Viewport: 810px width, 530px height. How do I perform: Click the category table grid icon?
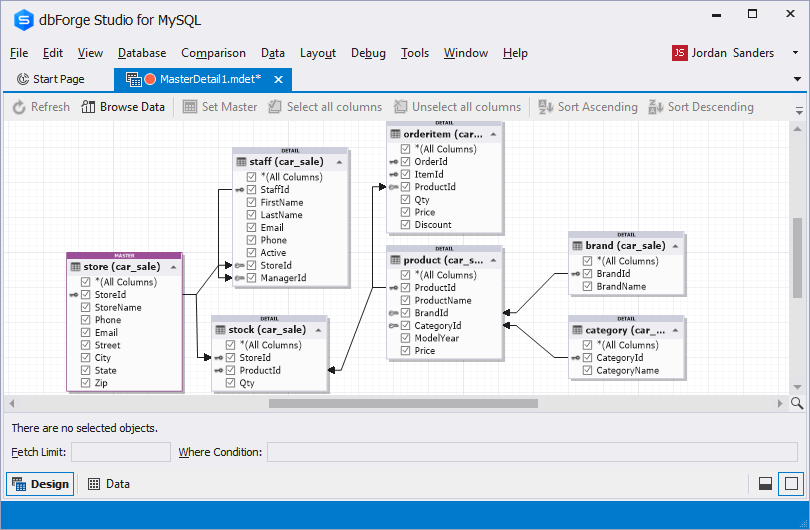[578, 330]
